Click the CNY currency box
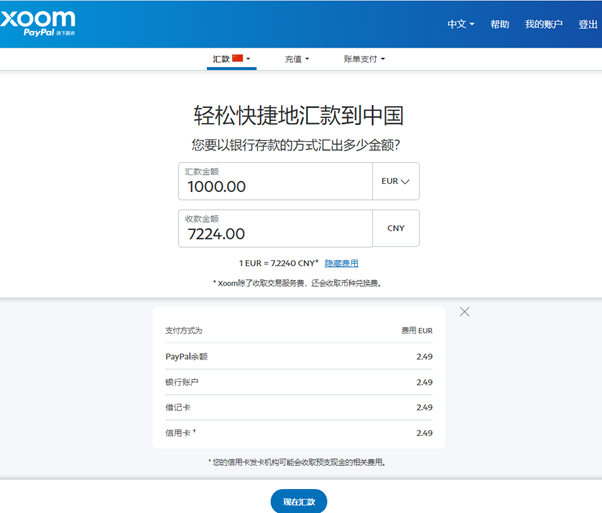Viewport: 602px width, 513px height. (396, 228)
